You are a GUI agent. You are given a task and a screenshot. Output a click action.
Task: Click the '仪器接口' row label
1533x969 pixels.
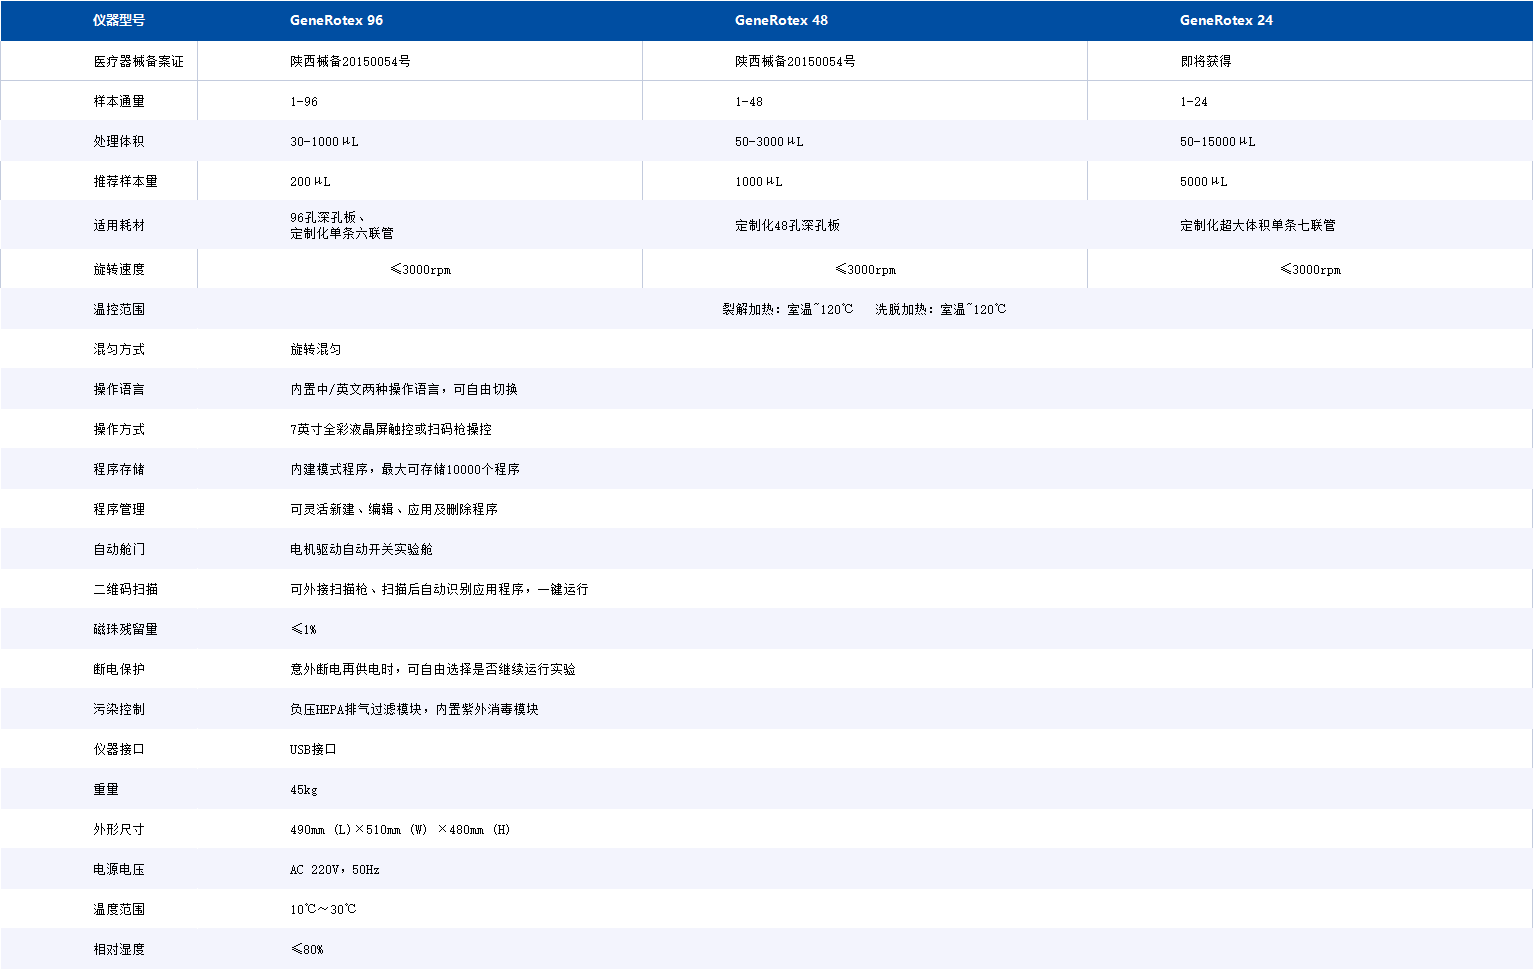pyautogui.click(x=119, y=749)
